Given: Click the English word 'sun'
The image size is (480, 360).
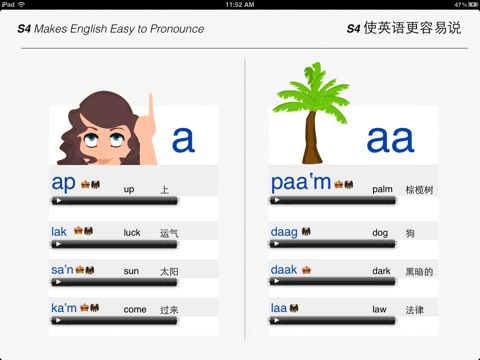Looking at the screenshot, I should tap(131, 271).
